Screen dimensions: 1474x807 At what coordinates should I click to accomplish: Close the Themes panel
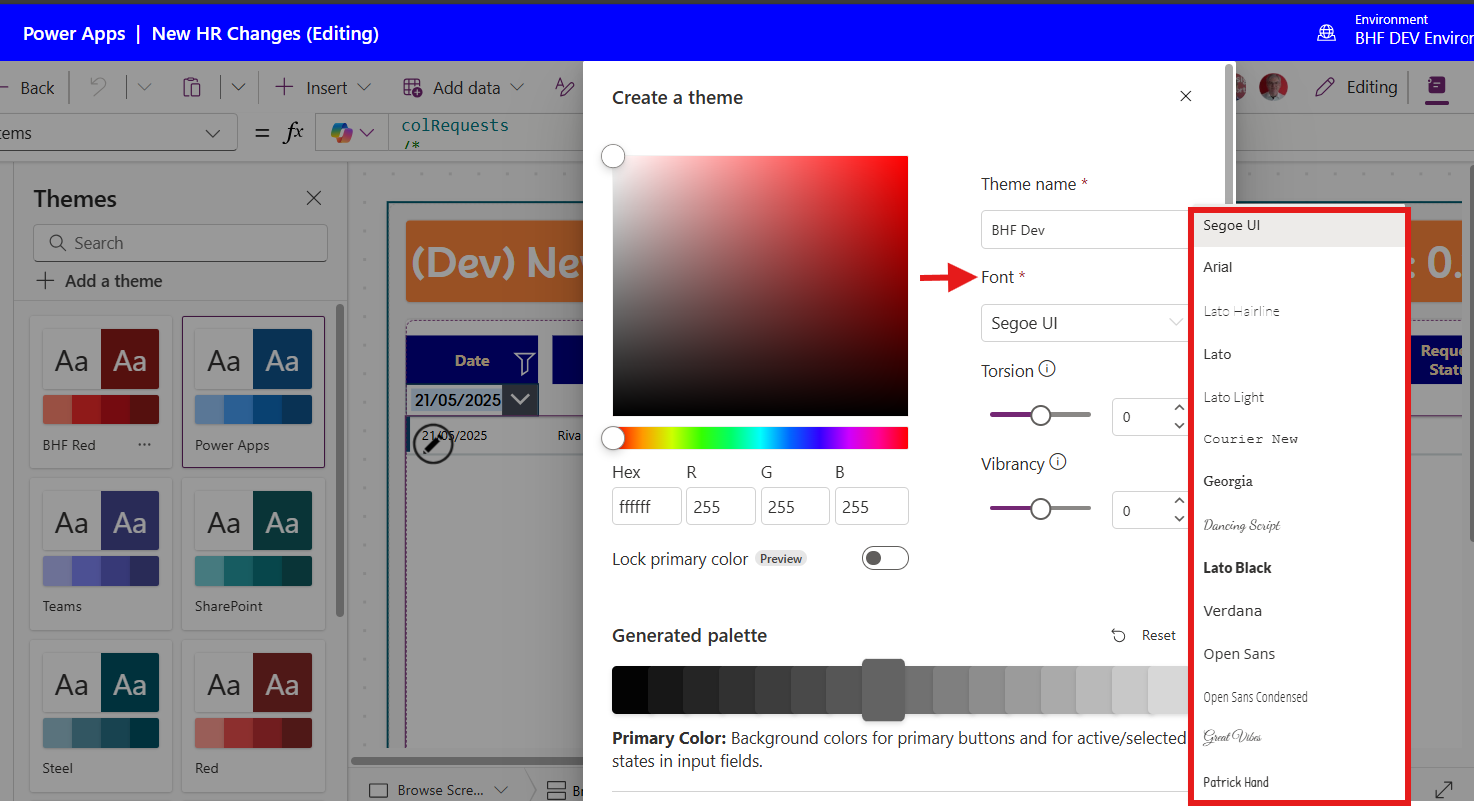point(314,198)
